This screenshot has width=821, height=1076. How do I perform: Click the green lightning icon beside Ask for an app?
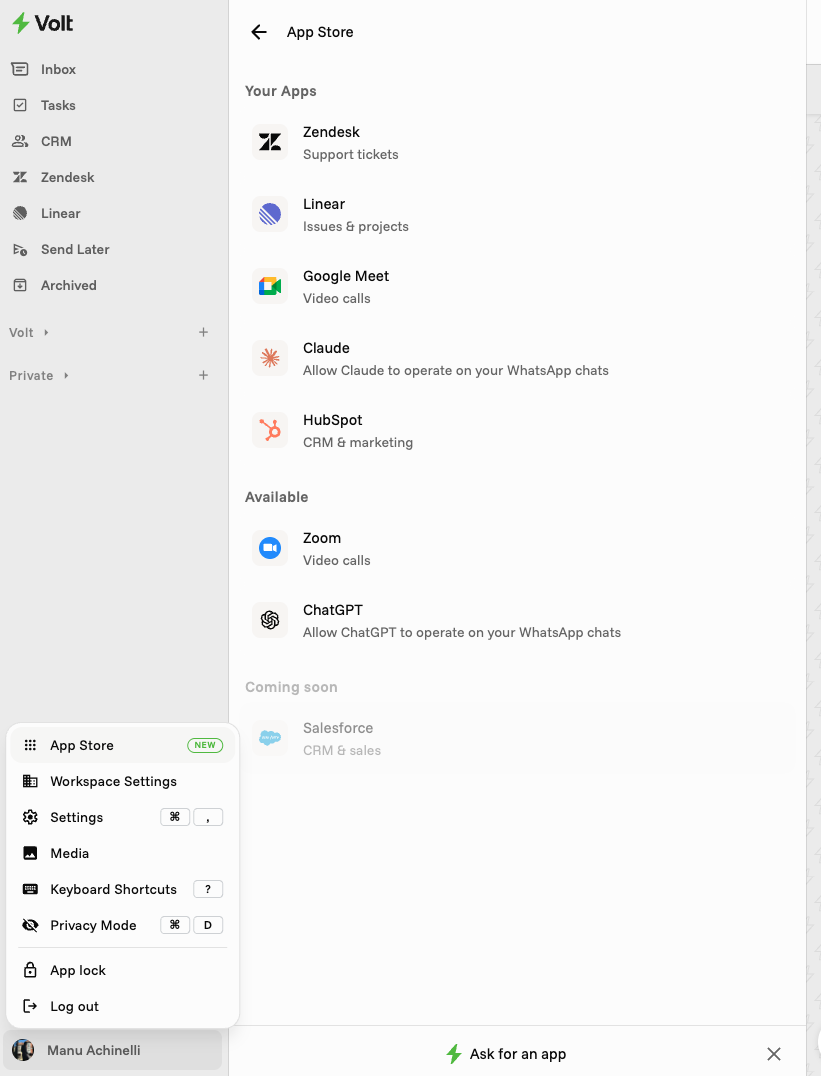tap(454, 1054)
